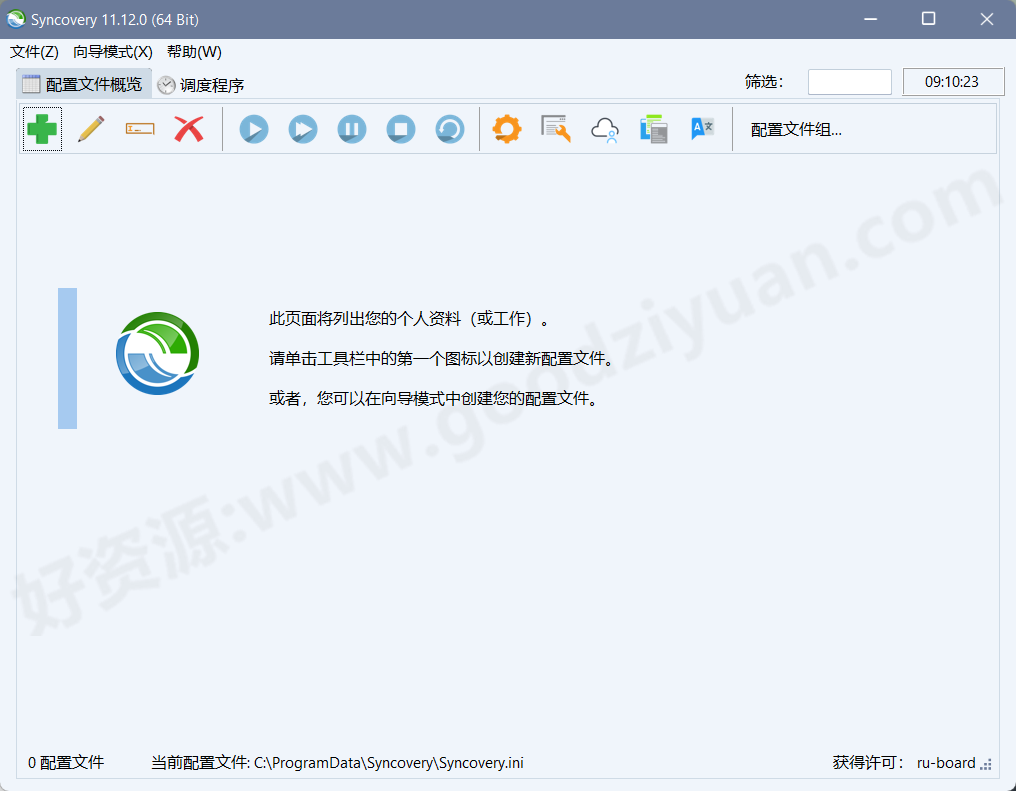Screen dimensions: 1016x791
Task: Click the rename profile icon
Action: (139, 129)
